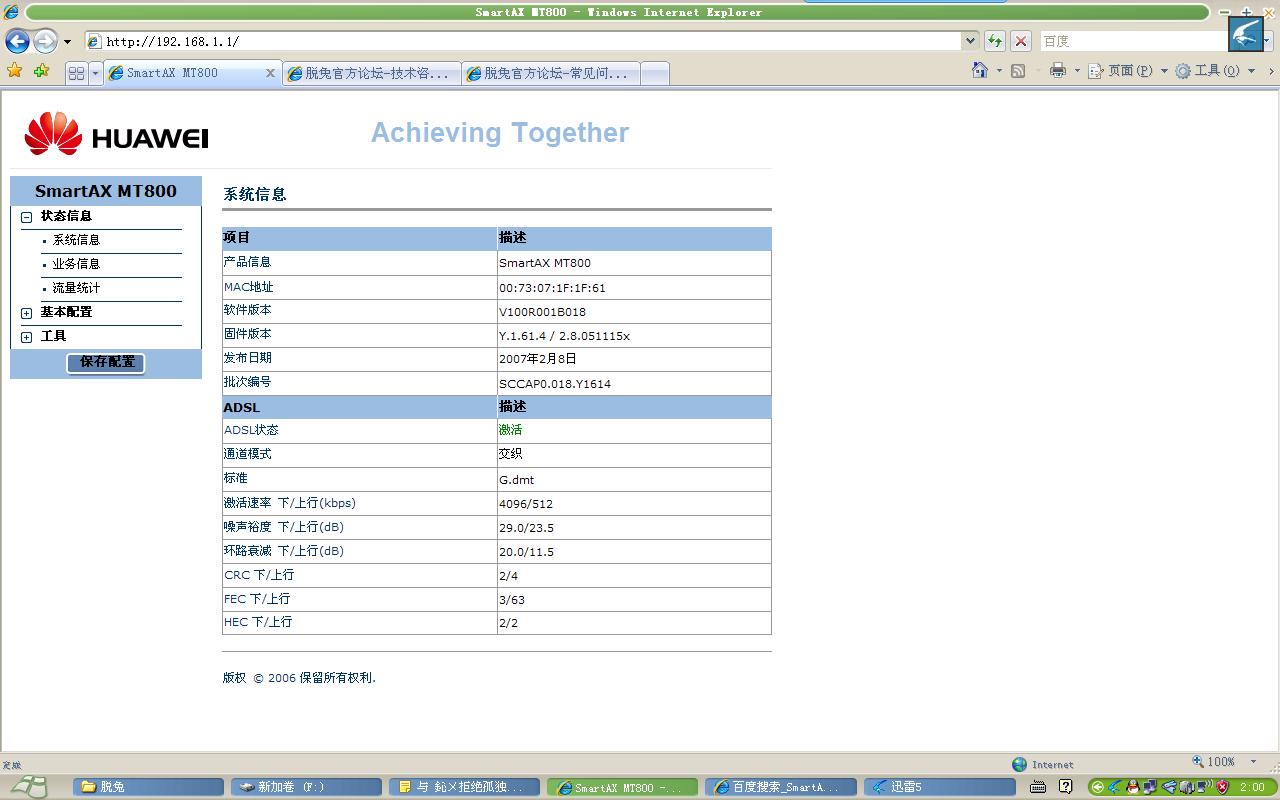Image resolution: width=1280 pixels, height=800 pixels.
Task: Switch to the 脱兔官方论坛-常见问 tab
Action: tap(551, 73)
